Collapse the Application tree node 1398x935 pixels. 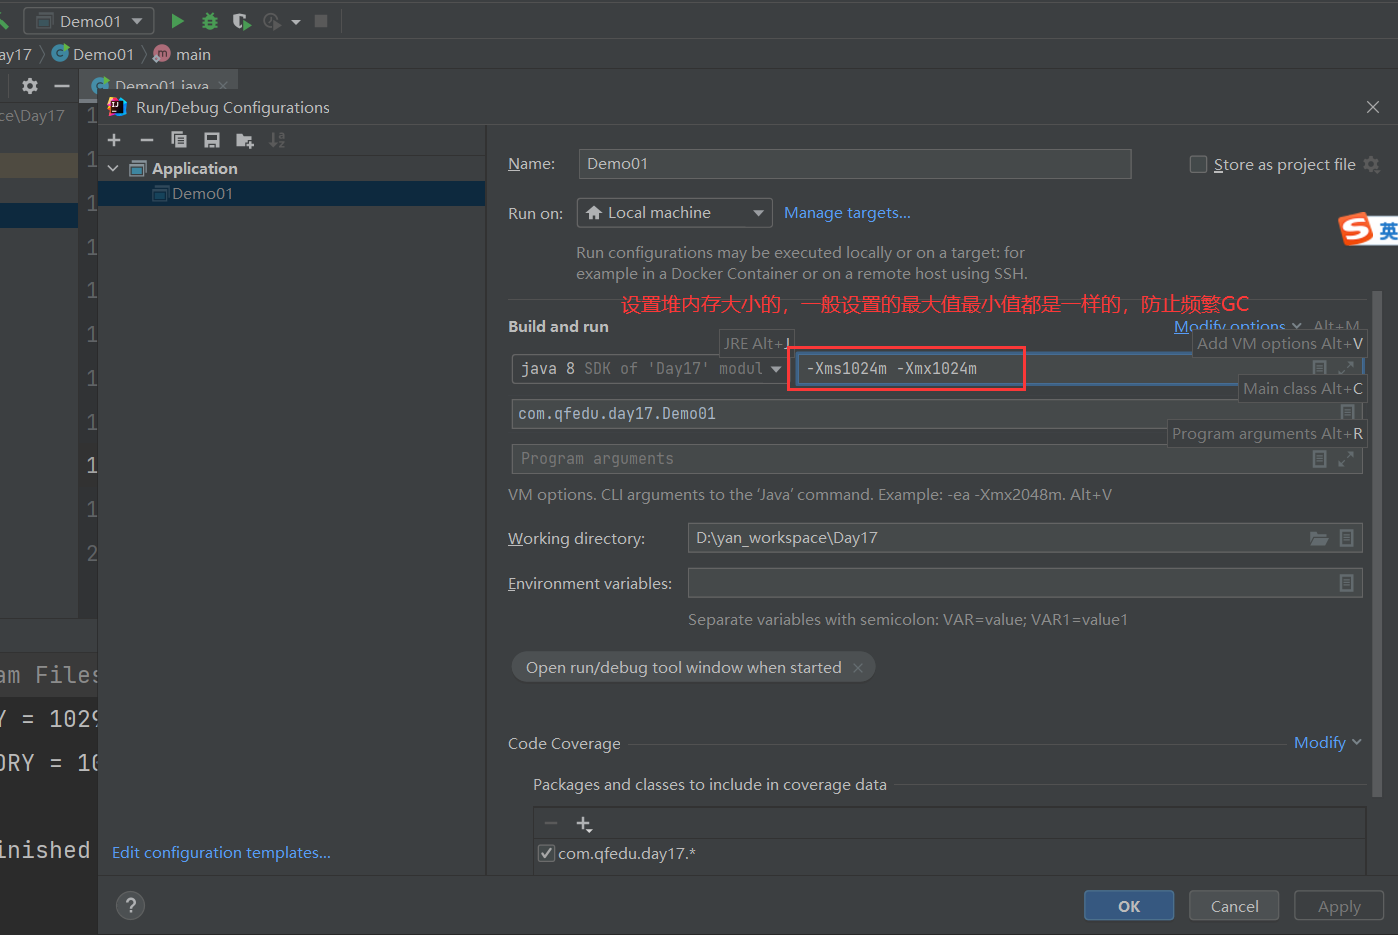pyautogui.click(x=113, y=168)
